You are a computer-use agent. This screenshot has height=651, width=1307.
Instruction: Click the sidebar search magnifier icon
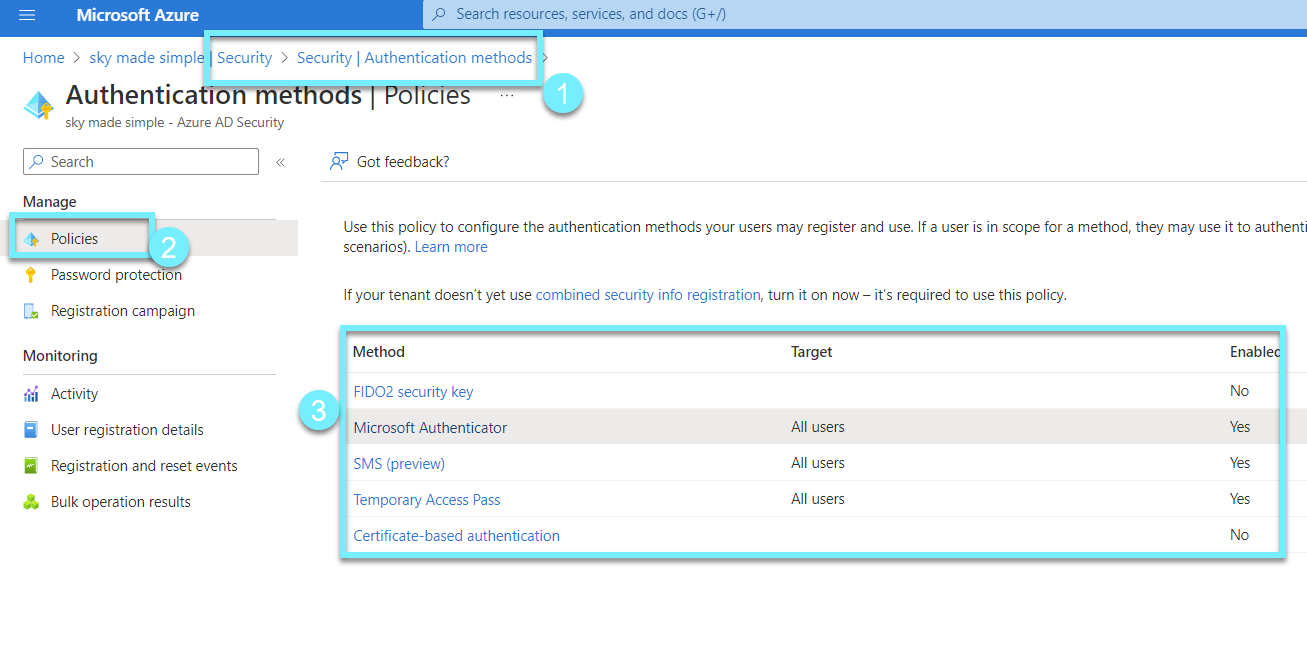pos(37,162)
